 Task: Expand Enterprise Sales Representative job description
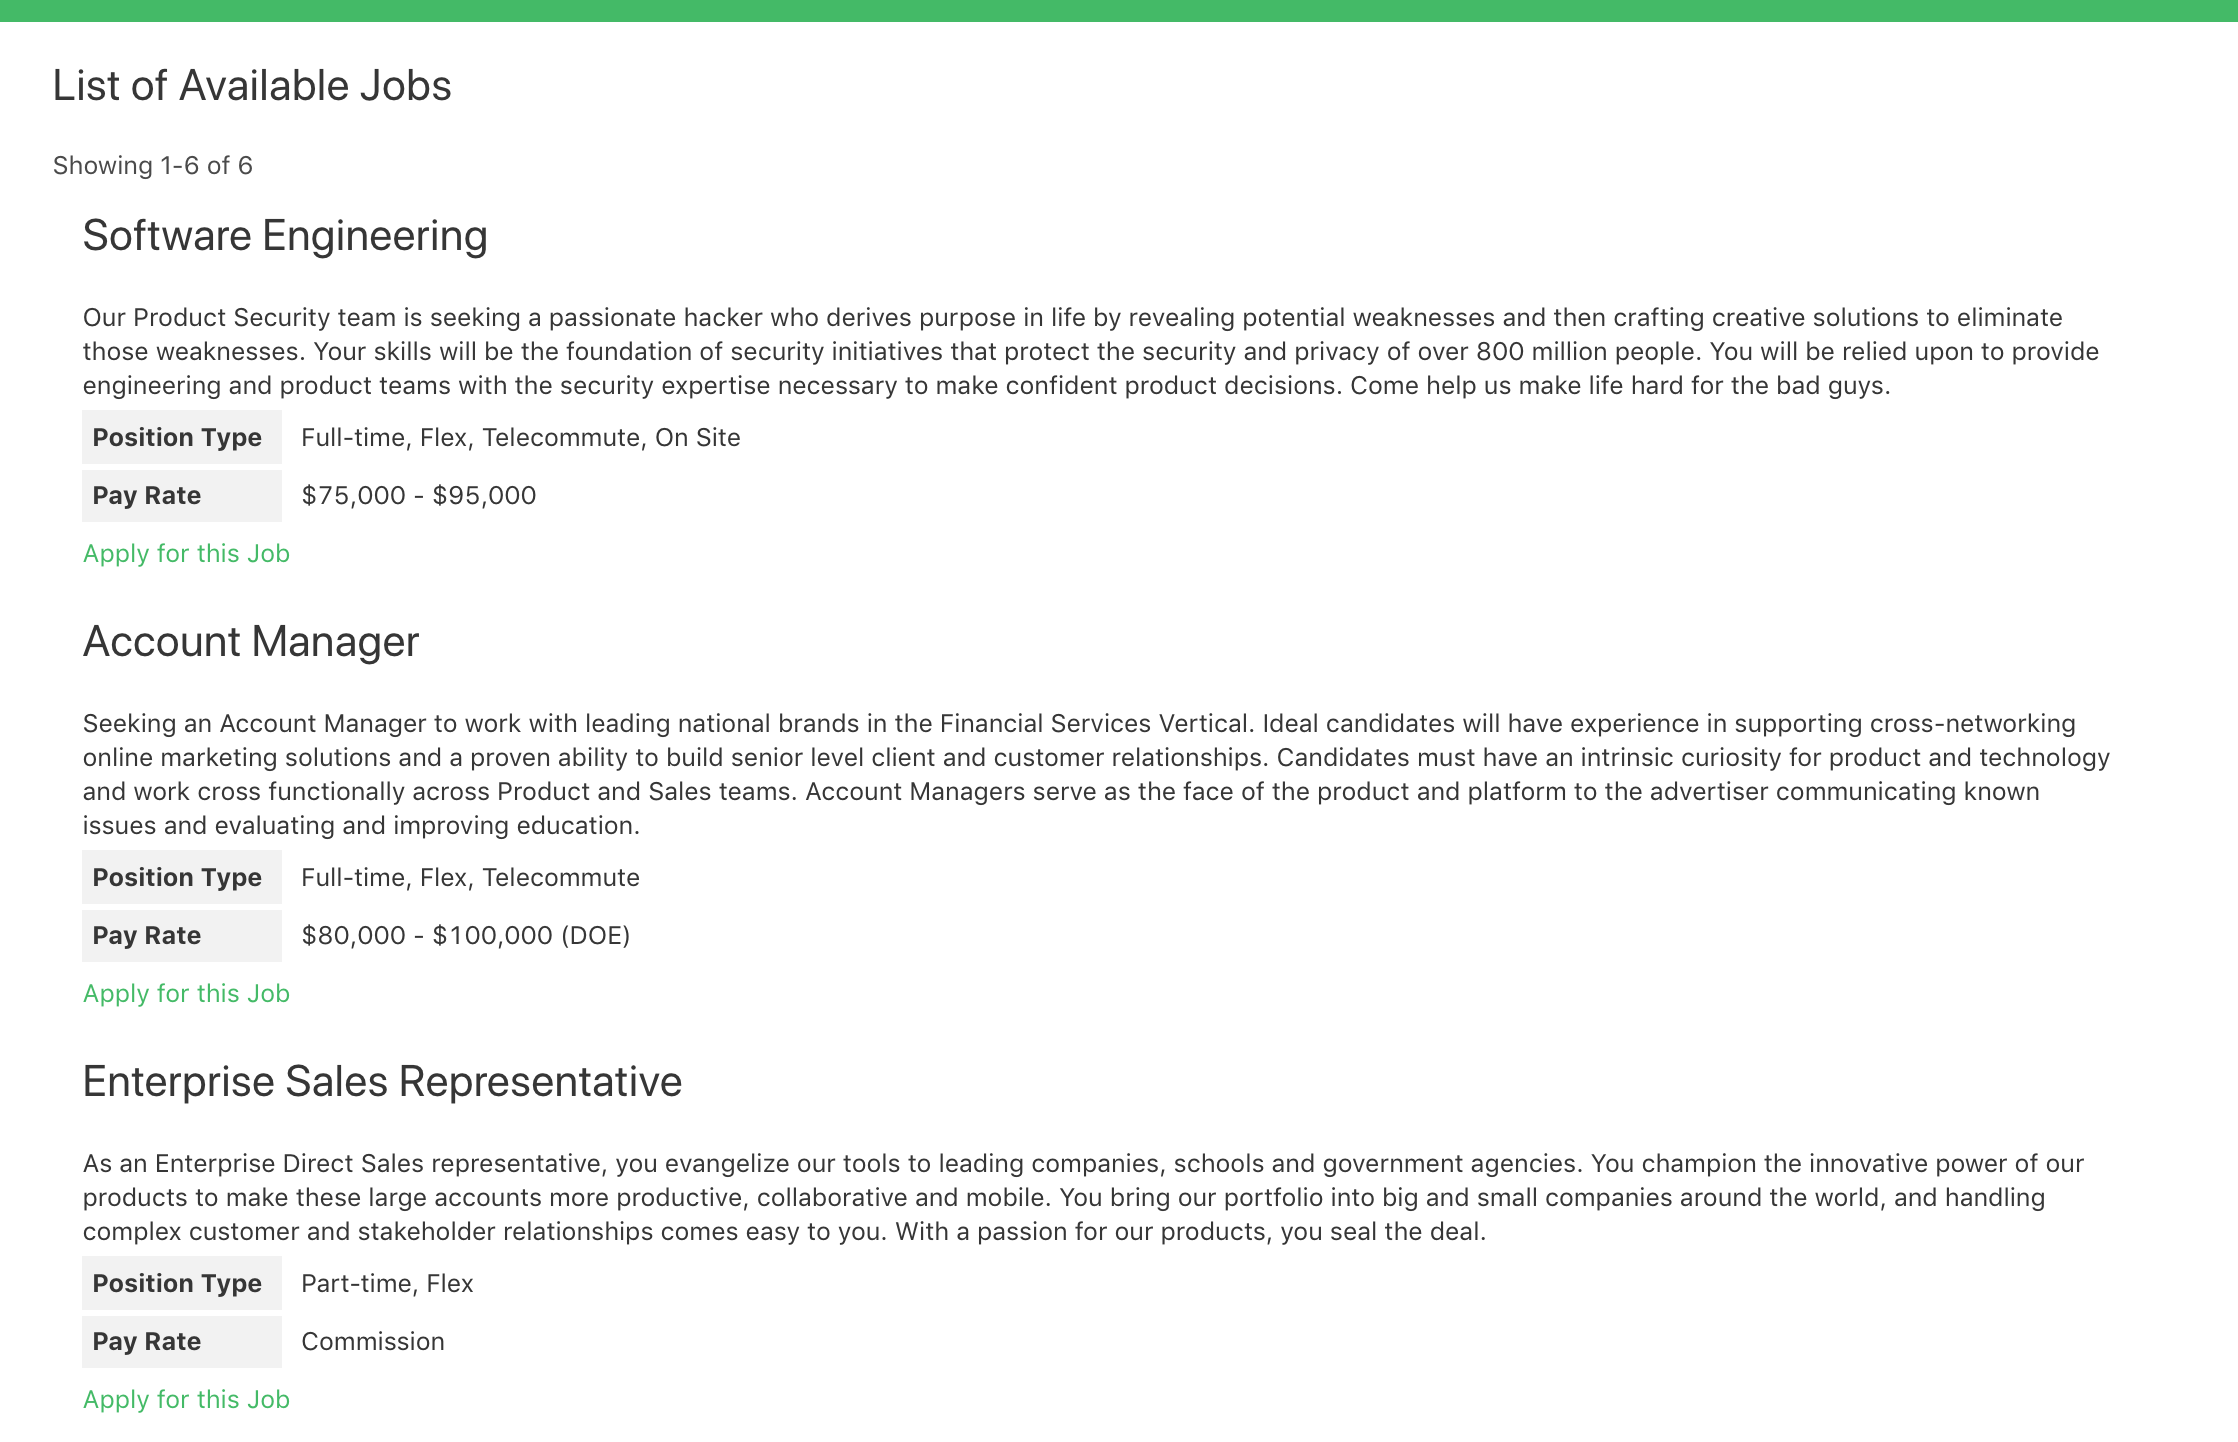382,1080
